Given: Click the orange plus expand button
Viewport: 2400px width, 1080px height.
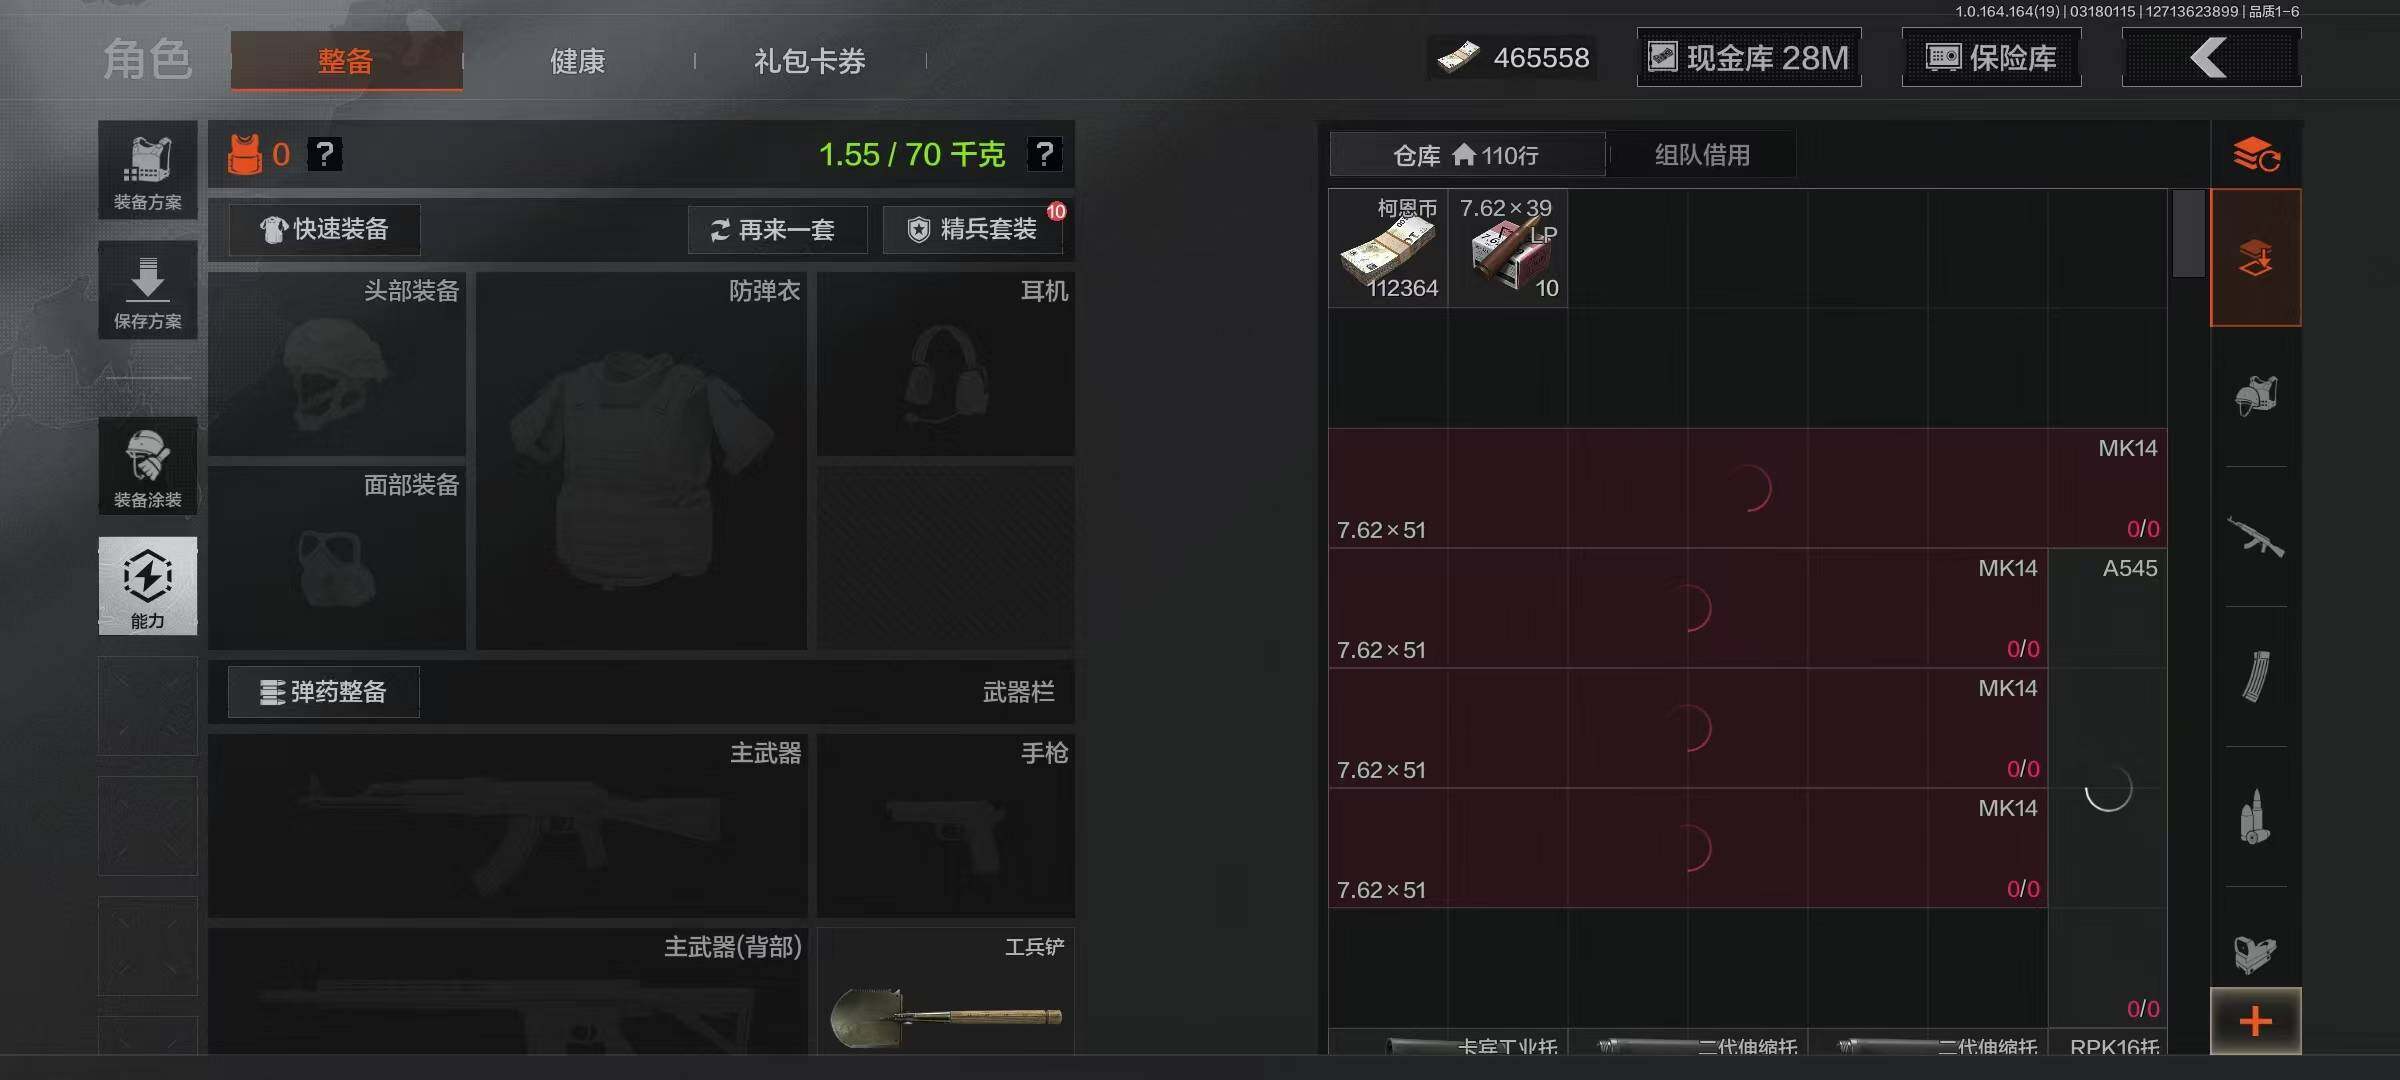Looking at the screenshot, I should pos(2256,1021).
